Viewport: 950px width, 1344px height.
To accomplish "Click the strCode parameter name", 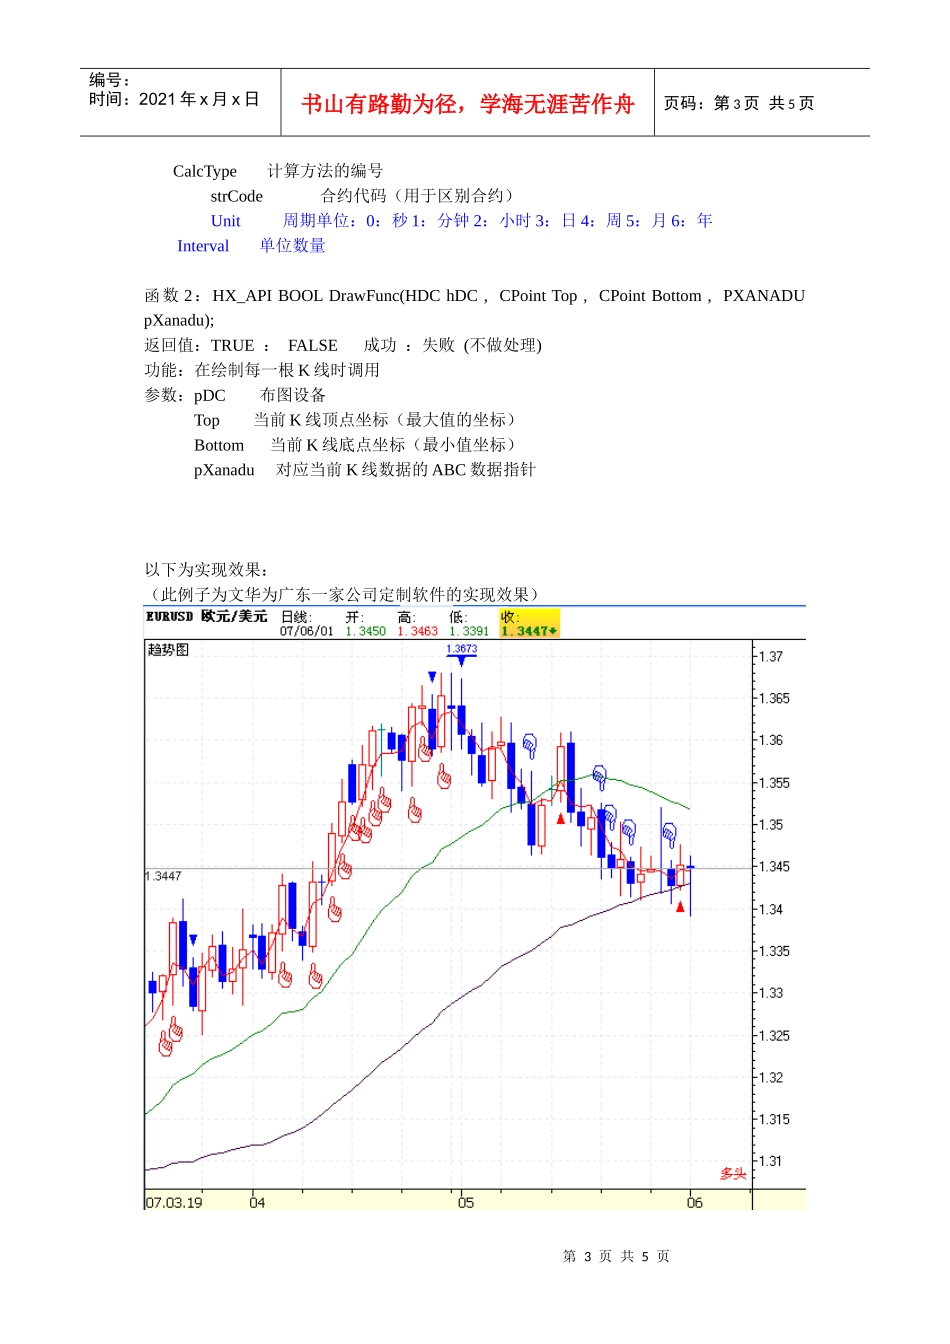I will [x=237, y=196].
